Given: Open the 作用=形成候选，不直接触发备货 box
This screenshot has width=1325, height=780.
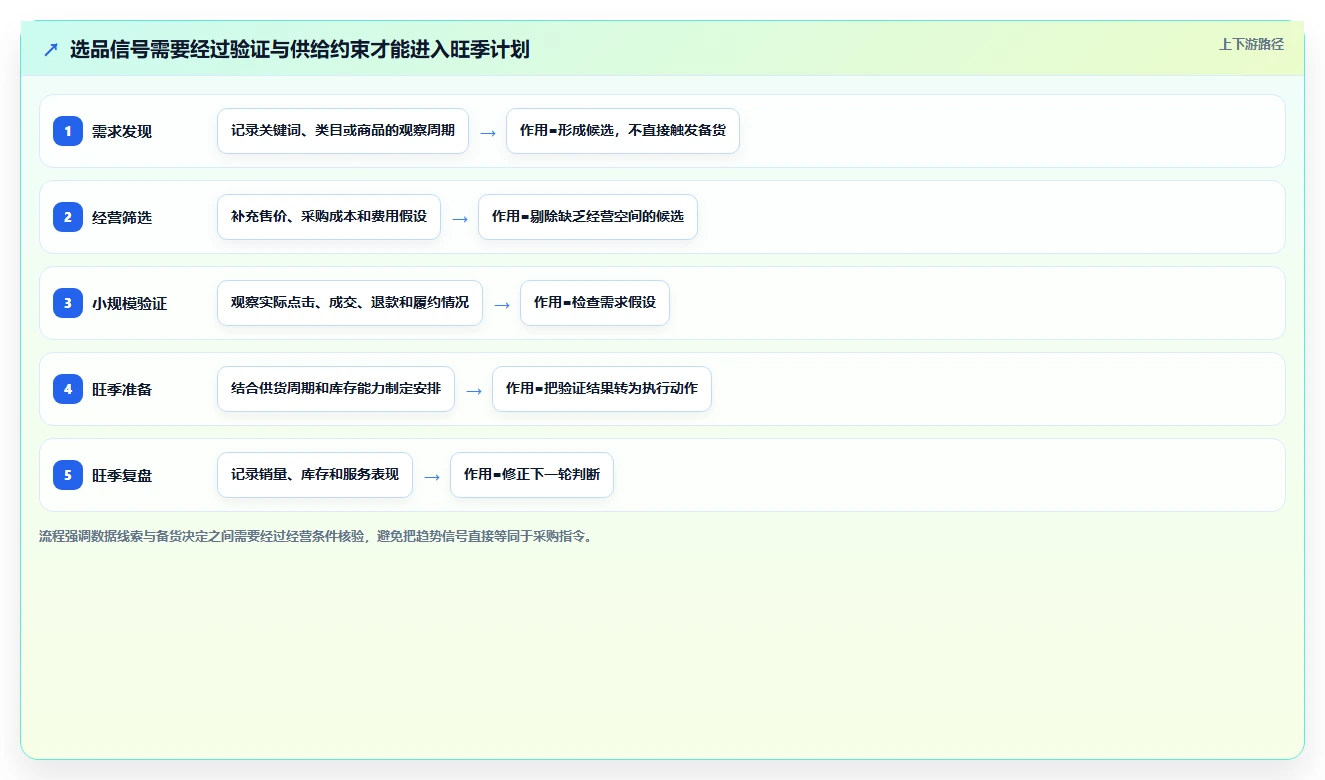Looking at the screenshot, I should point(623,131).
